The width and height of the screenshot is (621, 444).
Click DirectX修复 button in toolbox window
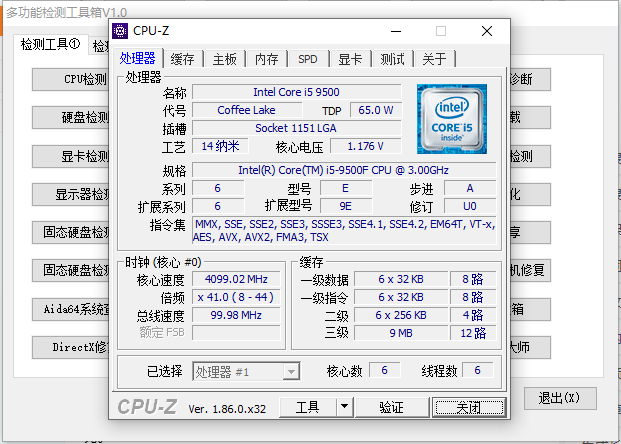(x=71, y=347)
